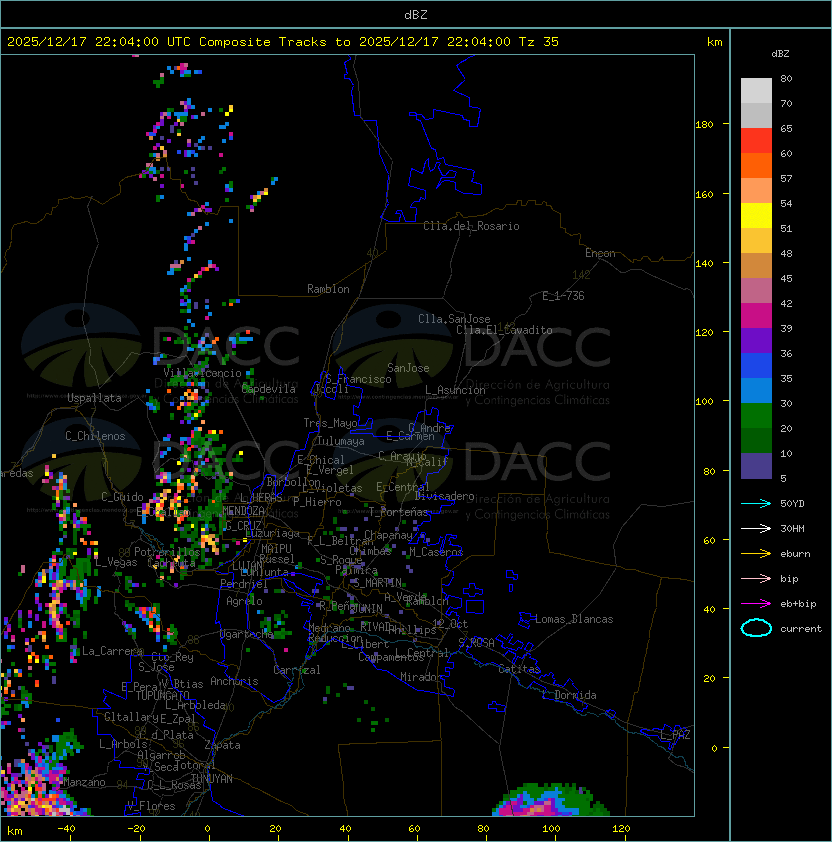Click the pink bip arrow icon
The width and height of the screenshot is (832, 842).
pos(756,578)
